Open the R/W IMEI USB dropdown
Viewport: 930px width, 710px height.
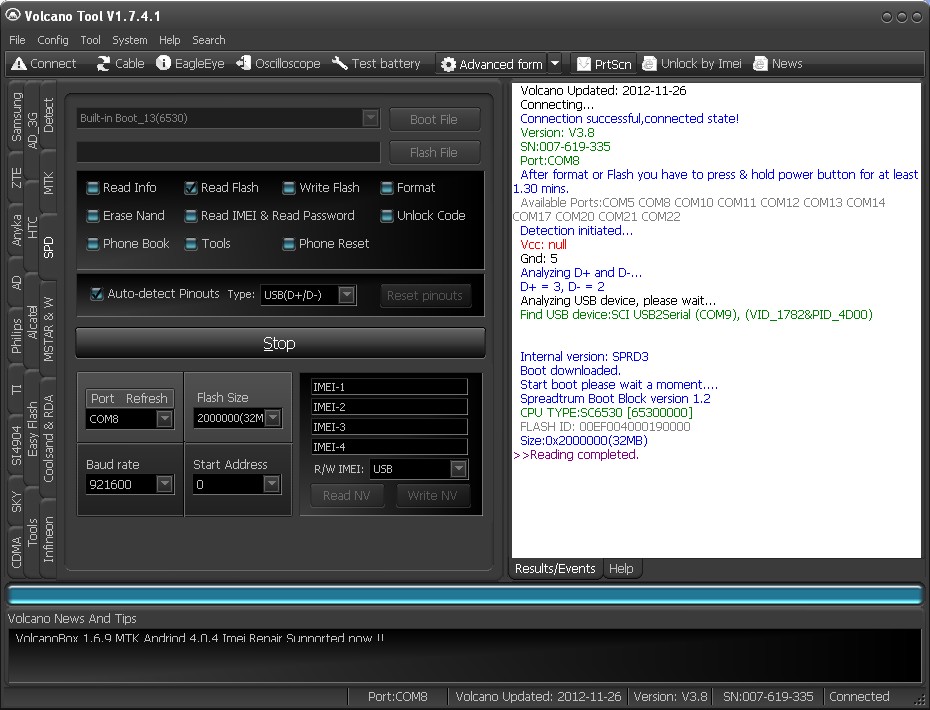(458, 469)
